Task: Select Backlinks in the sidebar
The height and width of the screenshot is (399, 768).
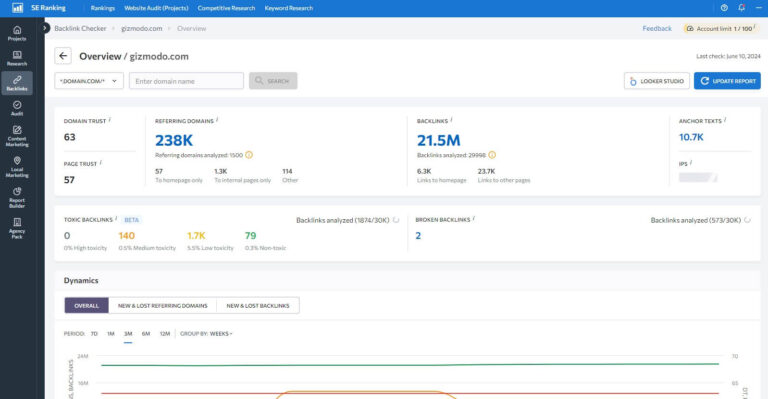Action: coord(17,83)
